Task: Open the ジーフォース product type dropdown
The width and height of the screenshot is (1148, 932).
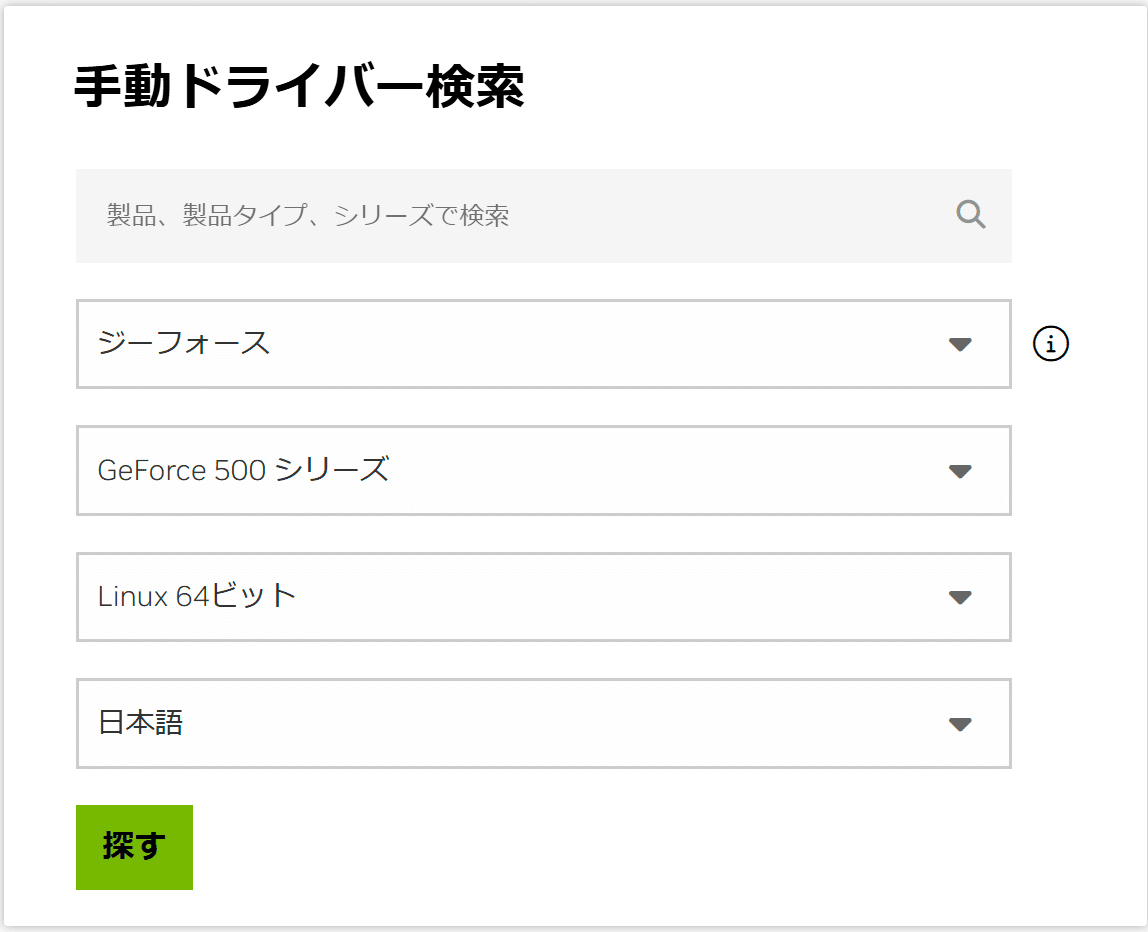Action: (x=543, y=344)
